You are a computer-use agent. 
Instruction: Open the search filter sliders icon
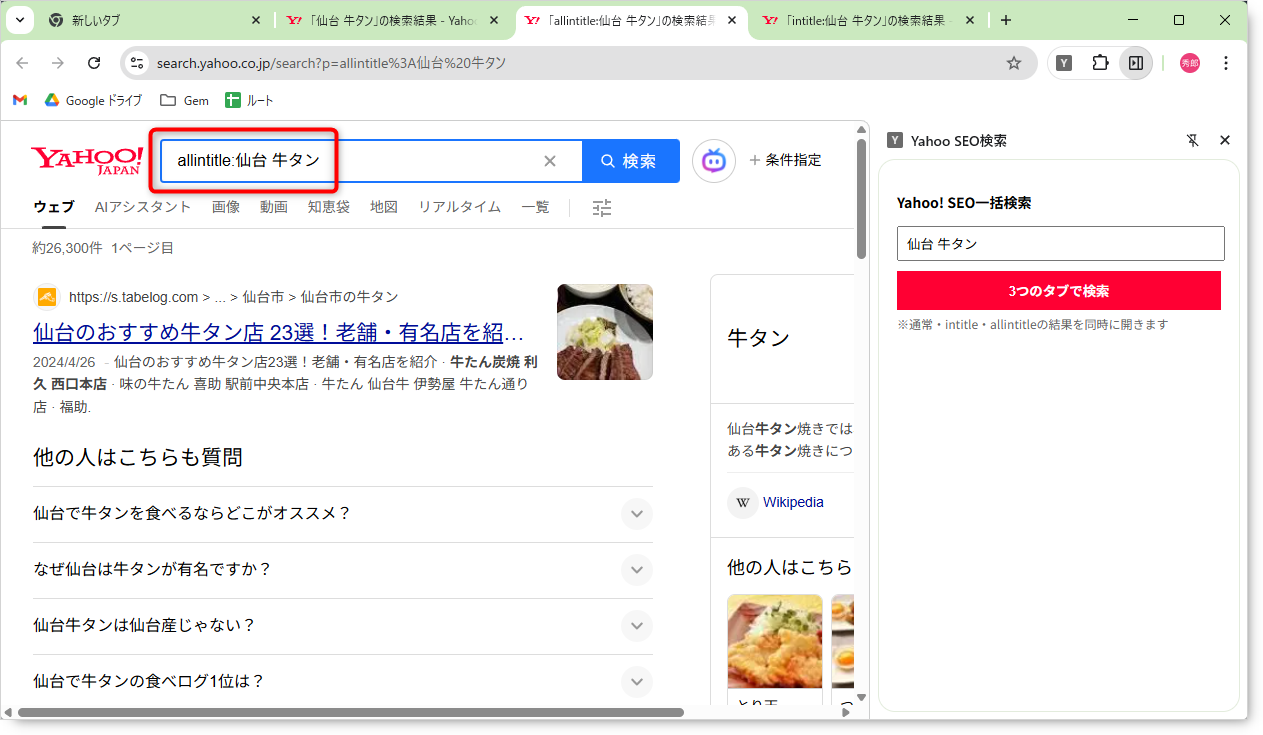click(x=601, y=208)
